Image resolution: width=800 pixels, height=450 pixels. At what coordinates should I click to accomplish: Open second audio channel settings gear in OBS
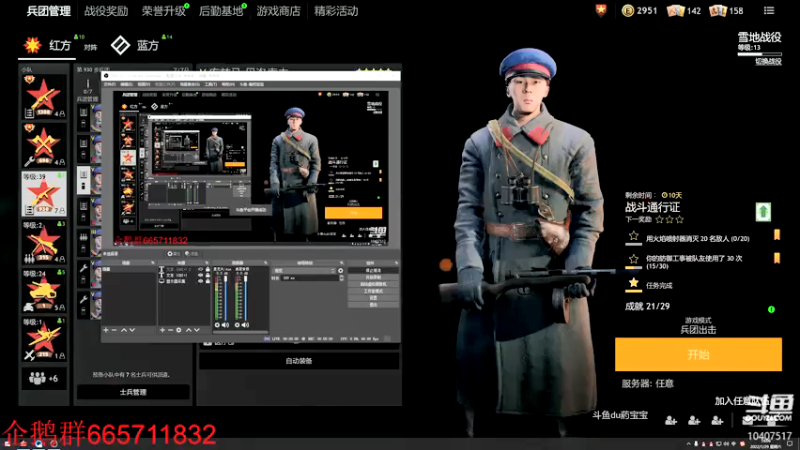coord(237,325)
